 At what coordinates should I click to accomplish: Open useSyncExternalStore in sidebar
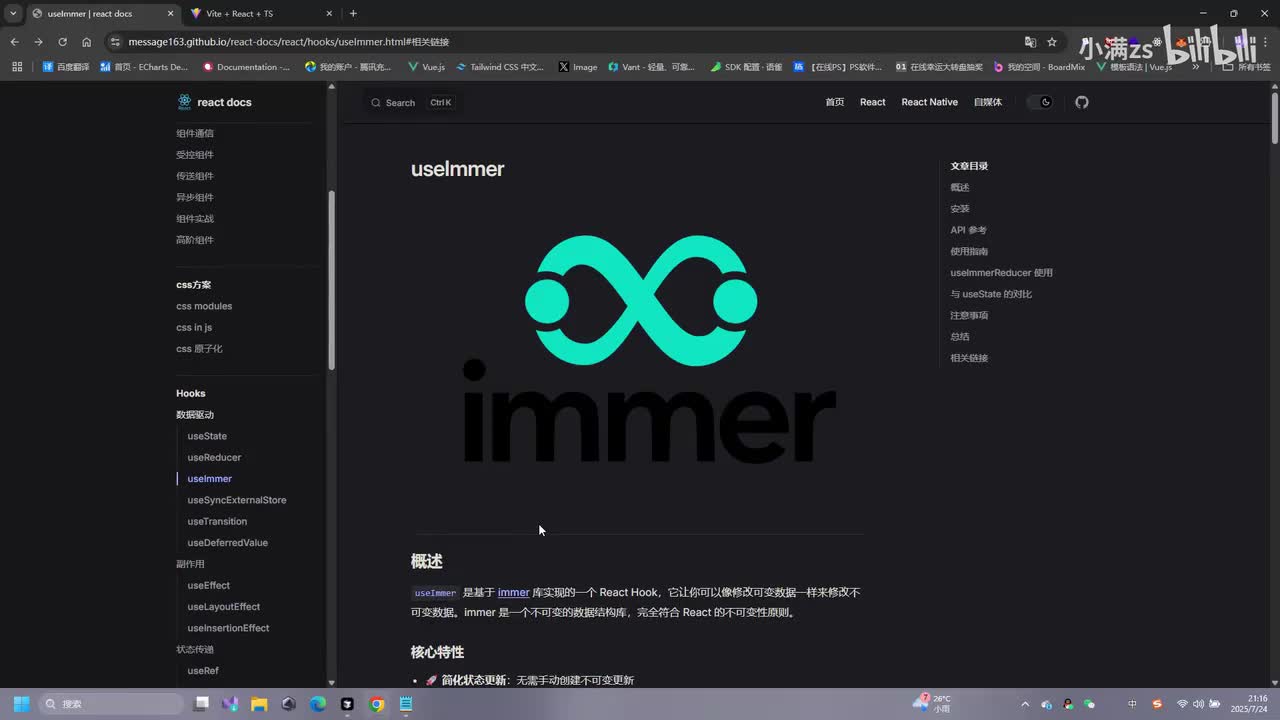pos(237,500)
